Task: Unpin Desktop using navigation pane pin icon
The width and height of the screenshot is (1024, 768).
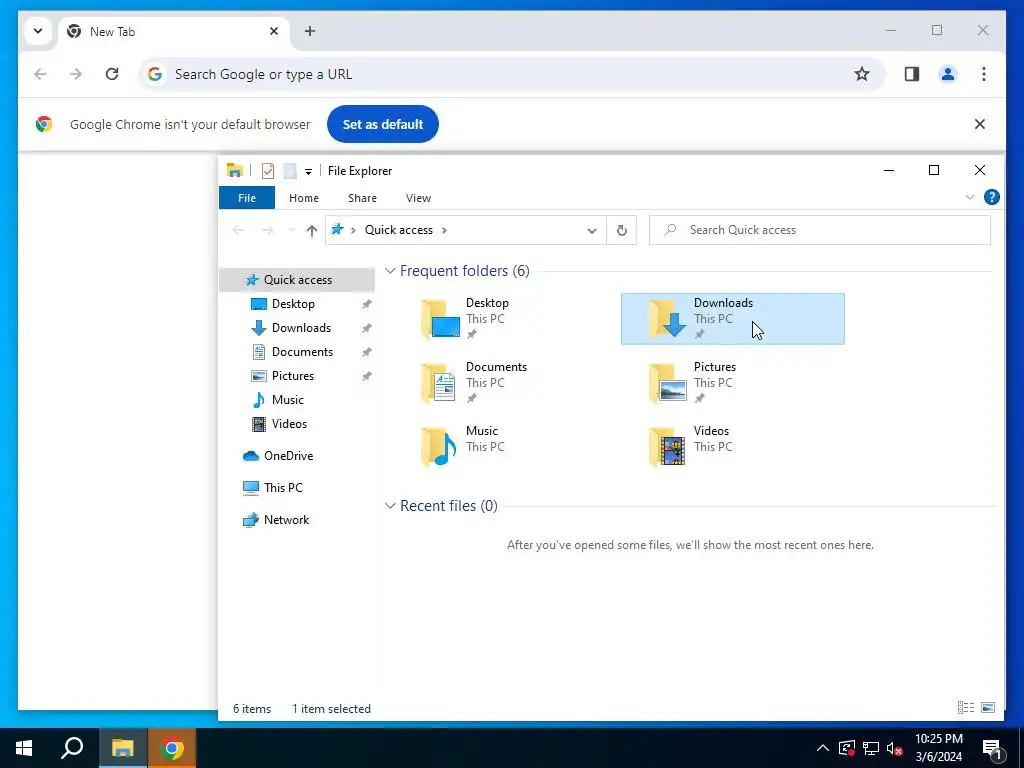Action: (366, 304)
